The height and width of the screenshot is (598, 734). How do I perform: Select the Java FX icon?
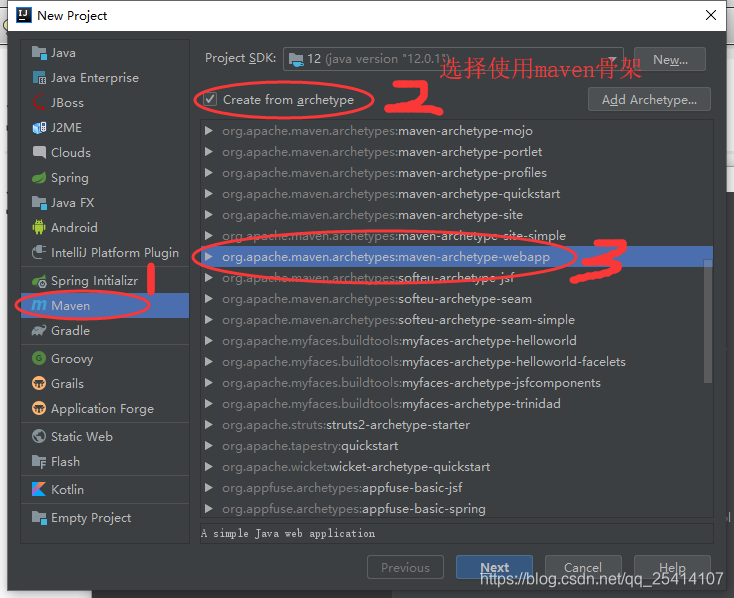pyautogui.click(x=39, y=203)
